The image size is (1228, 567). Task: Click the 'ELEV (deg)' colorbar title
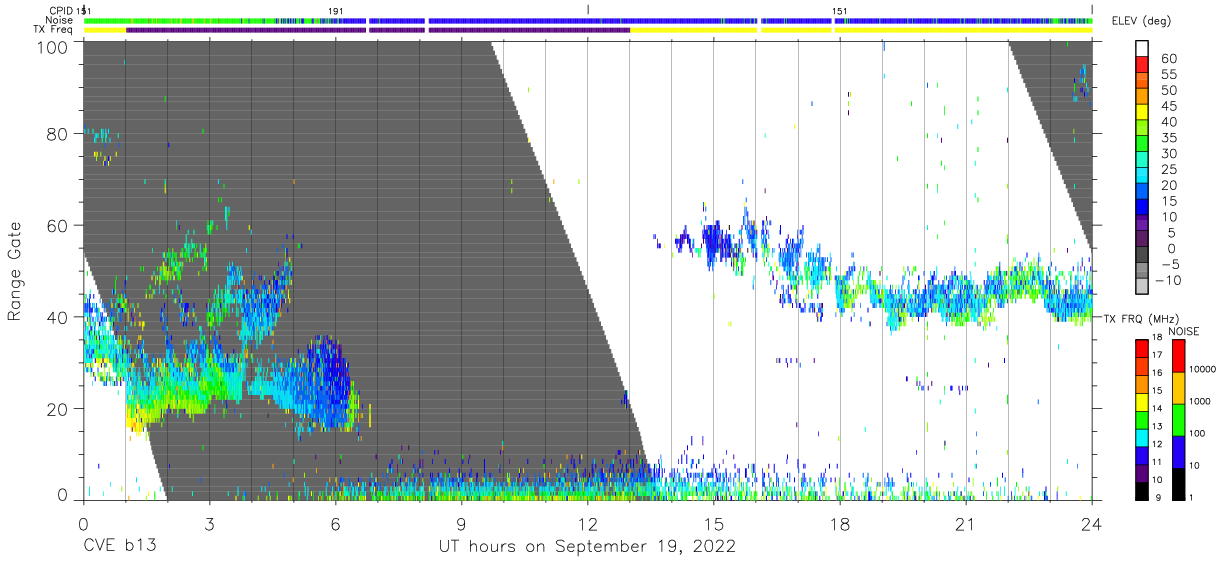[1141, 21]
